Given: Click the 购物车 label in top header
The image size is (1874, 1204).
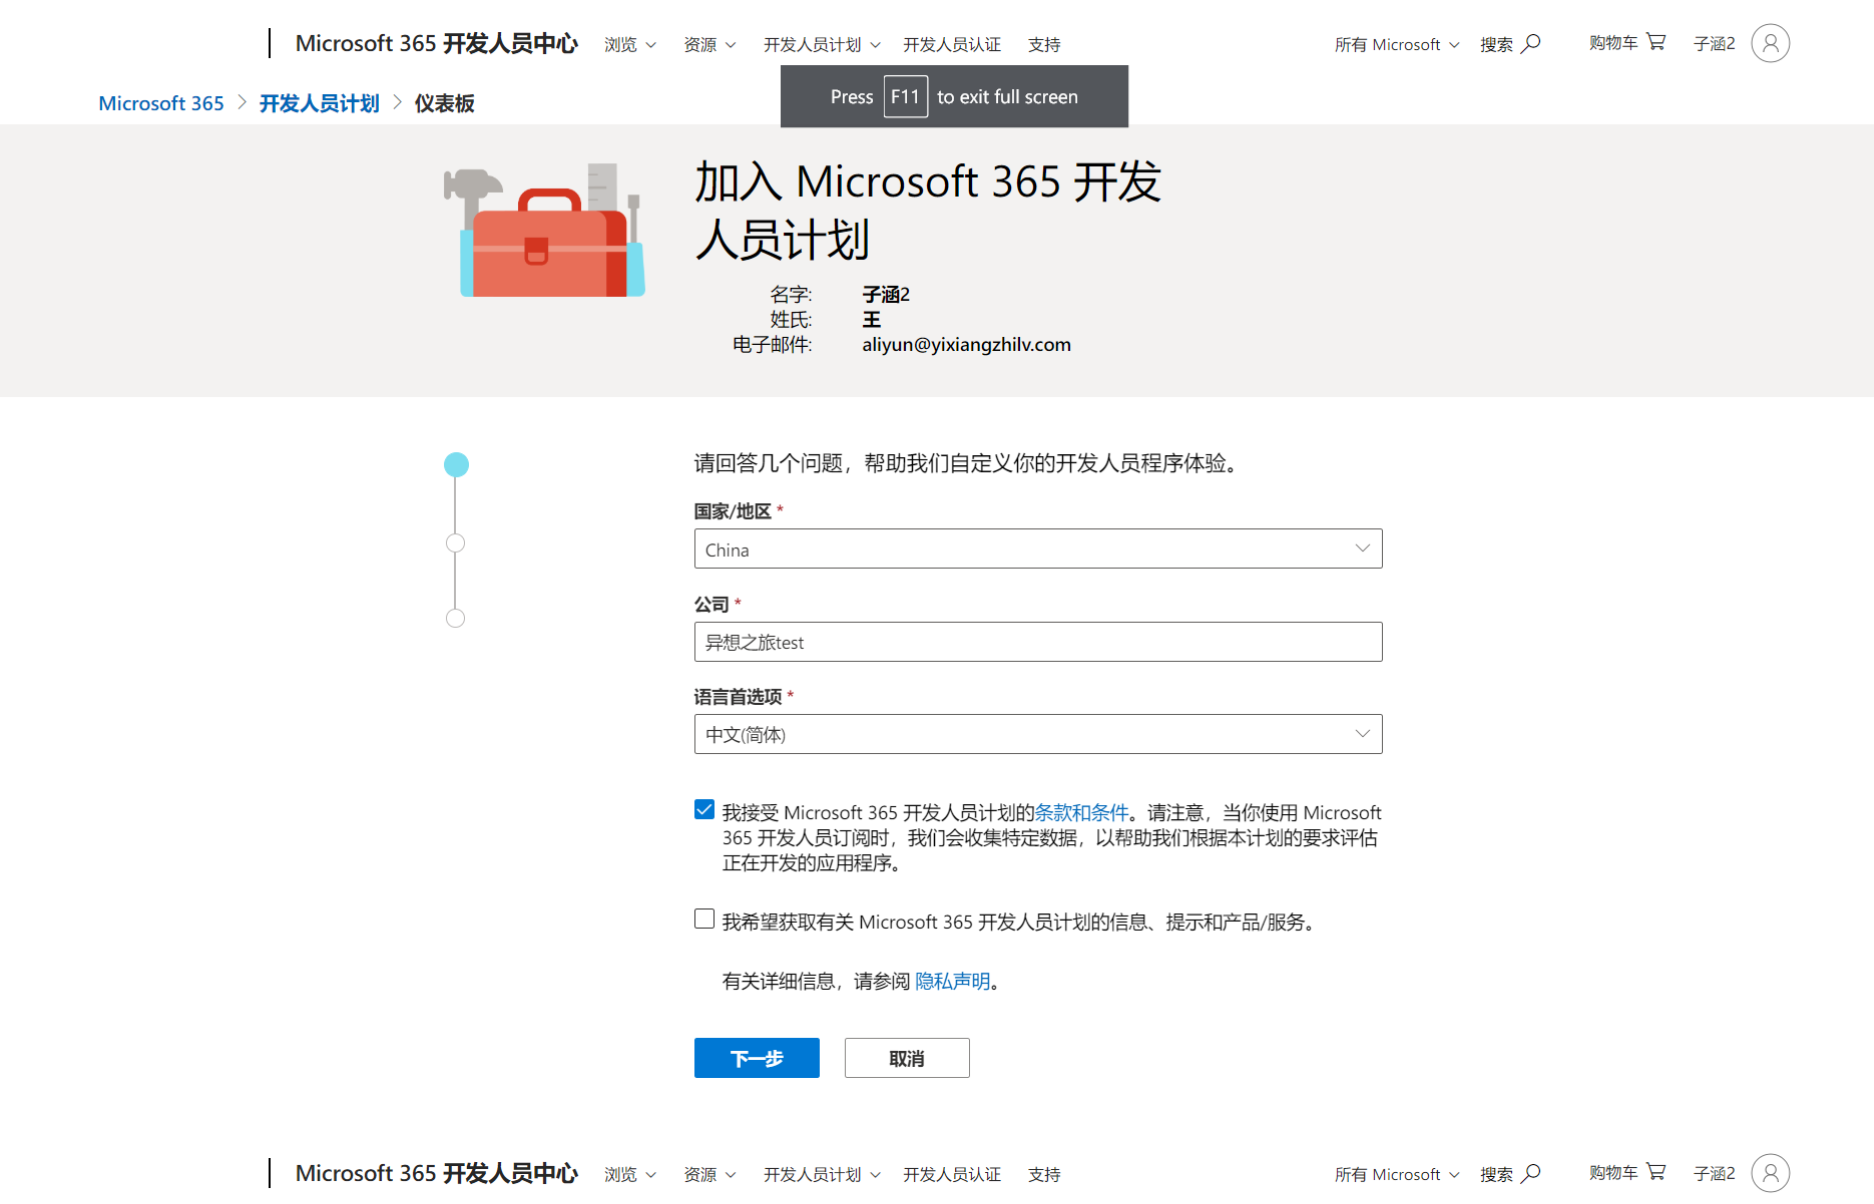Looking at the screenshot, I should [1613, 42].
